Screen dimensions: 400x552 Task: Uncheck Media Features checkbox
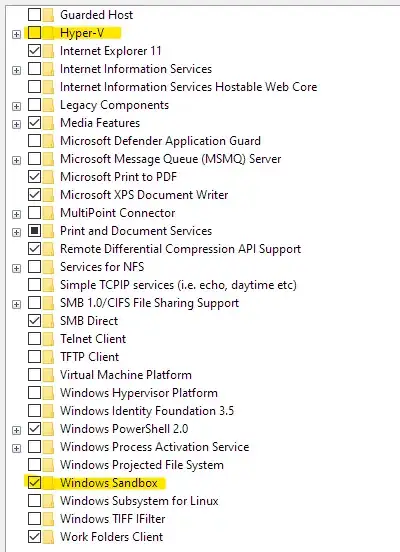35,123
